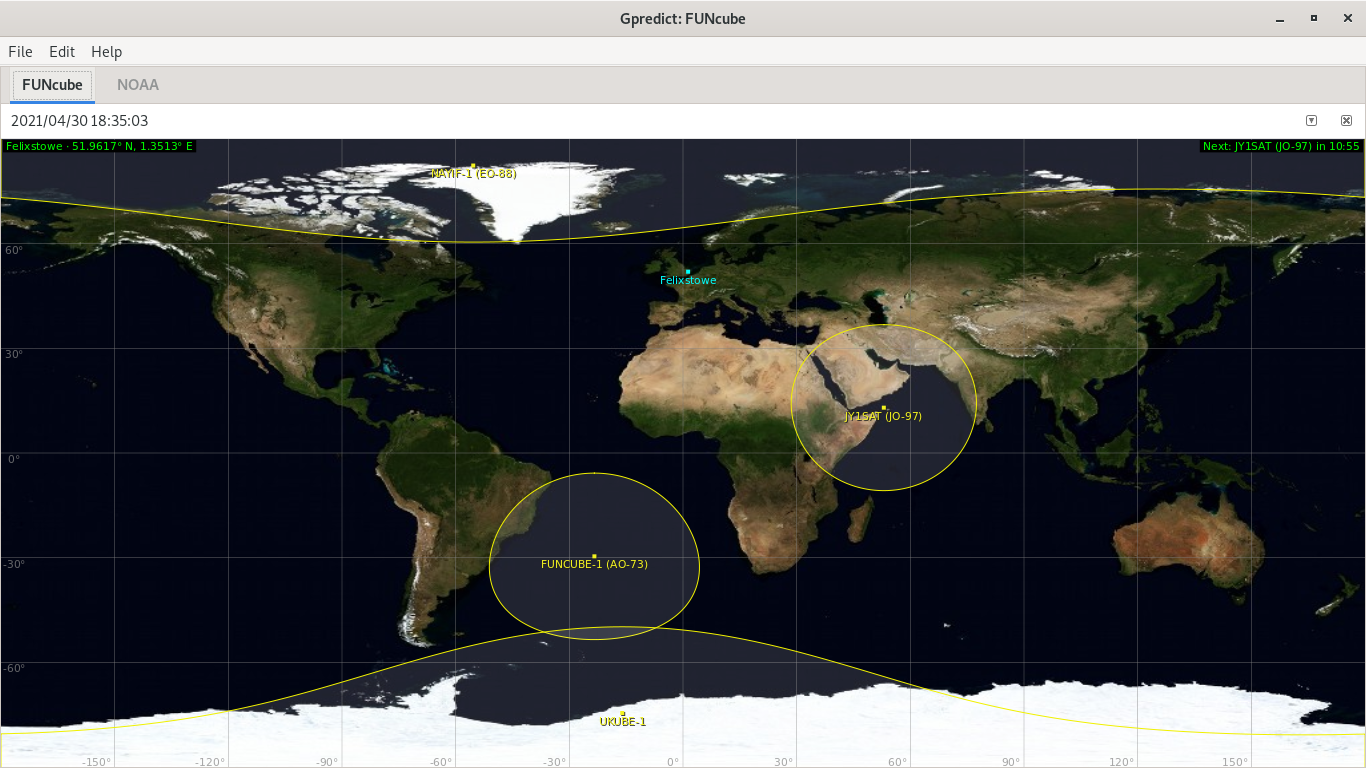
Task: Select the FUNCUBE-1 (AO-73) satellite marker
Action: click(594, 555)
